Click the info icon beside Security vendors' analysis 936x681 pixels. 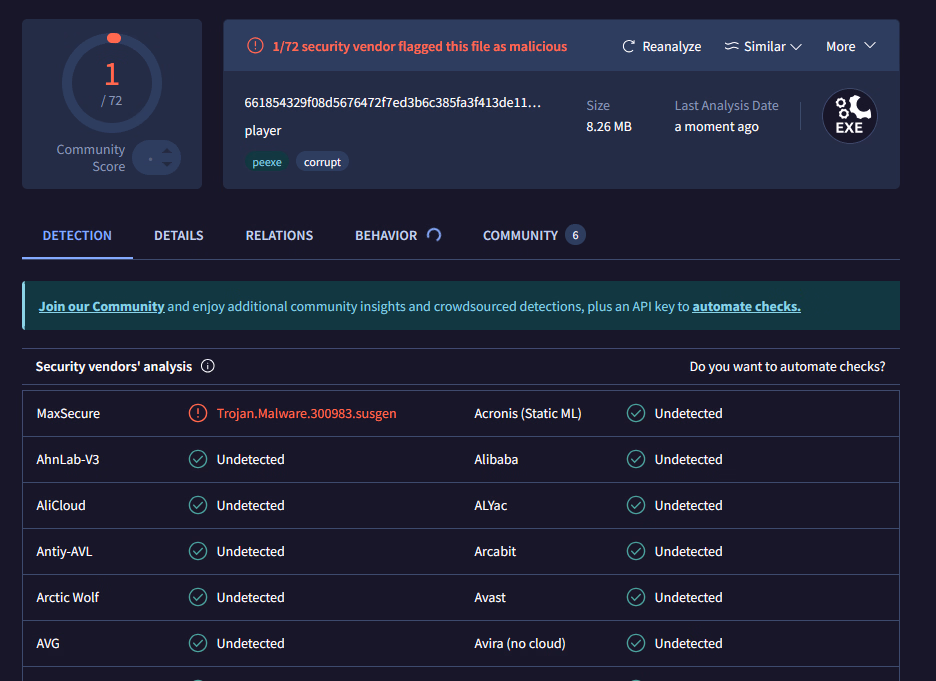[x=208, y=366]
